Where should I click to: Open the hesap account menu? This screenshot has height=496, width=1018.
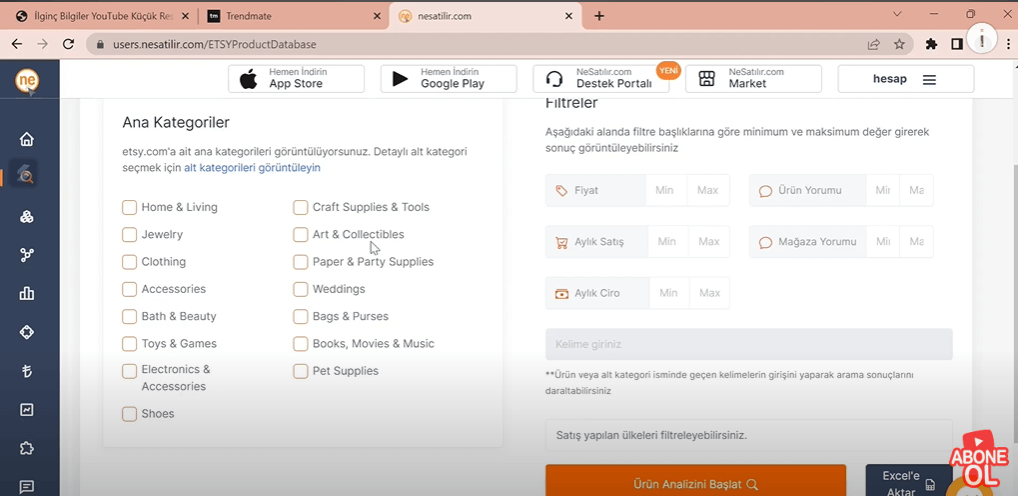pos(905,80)
